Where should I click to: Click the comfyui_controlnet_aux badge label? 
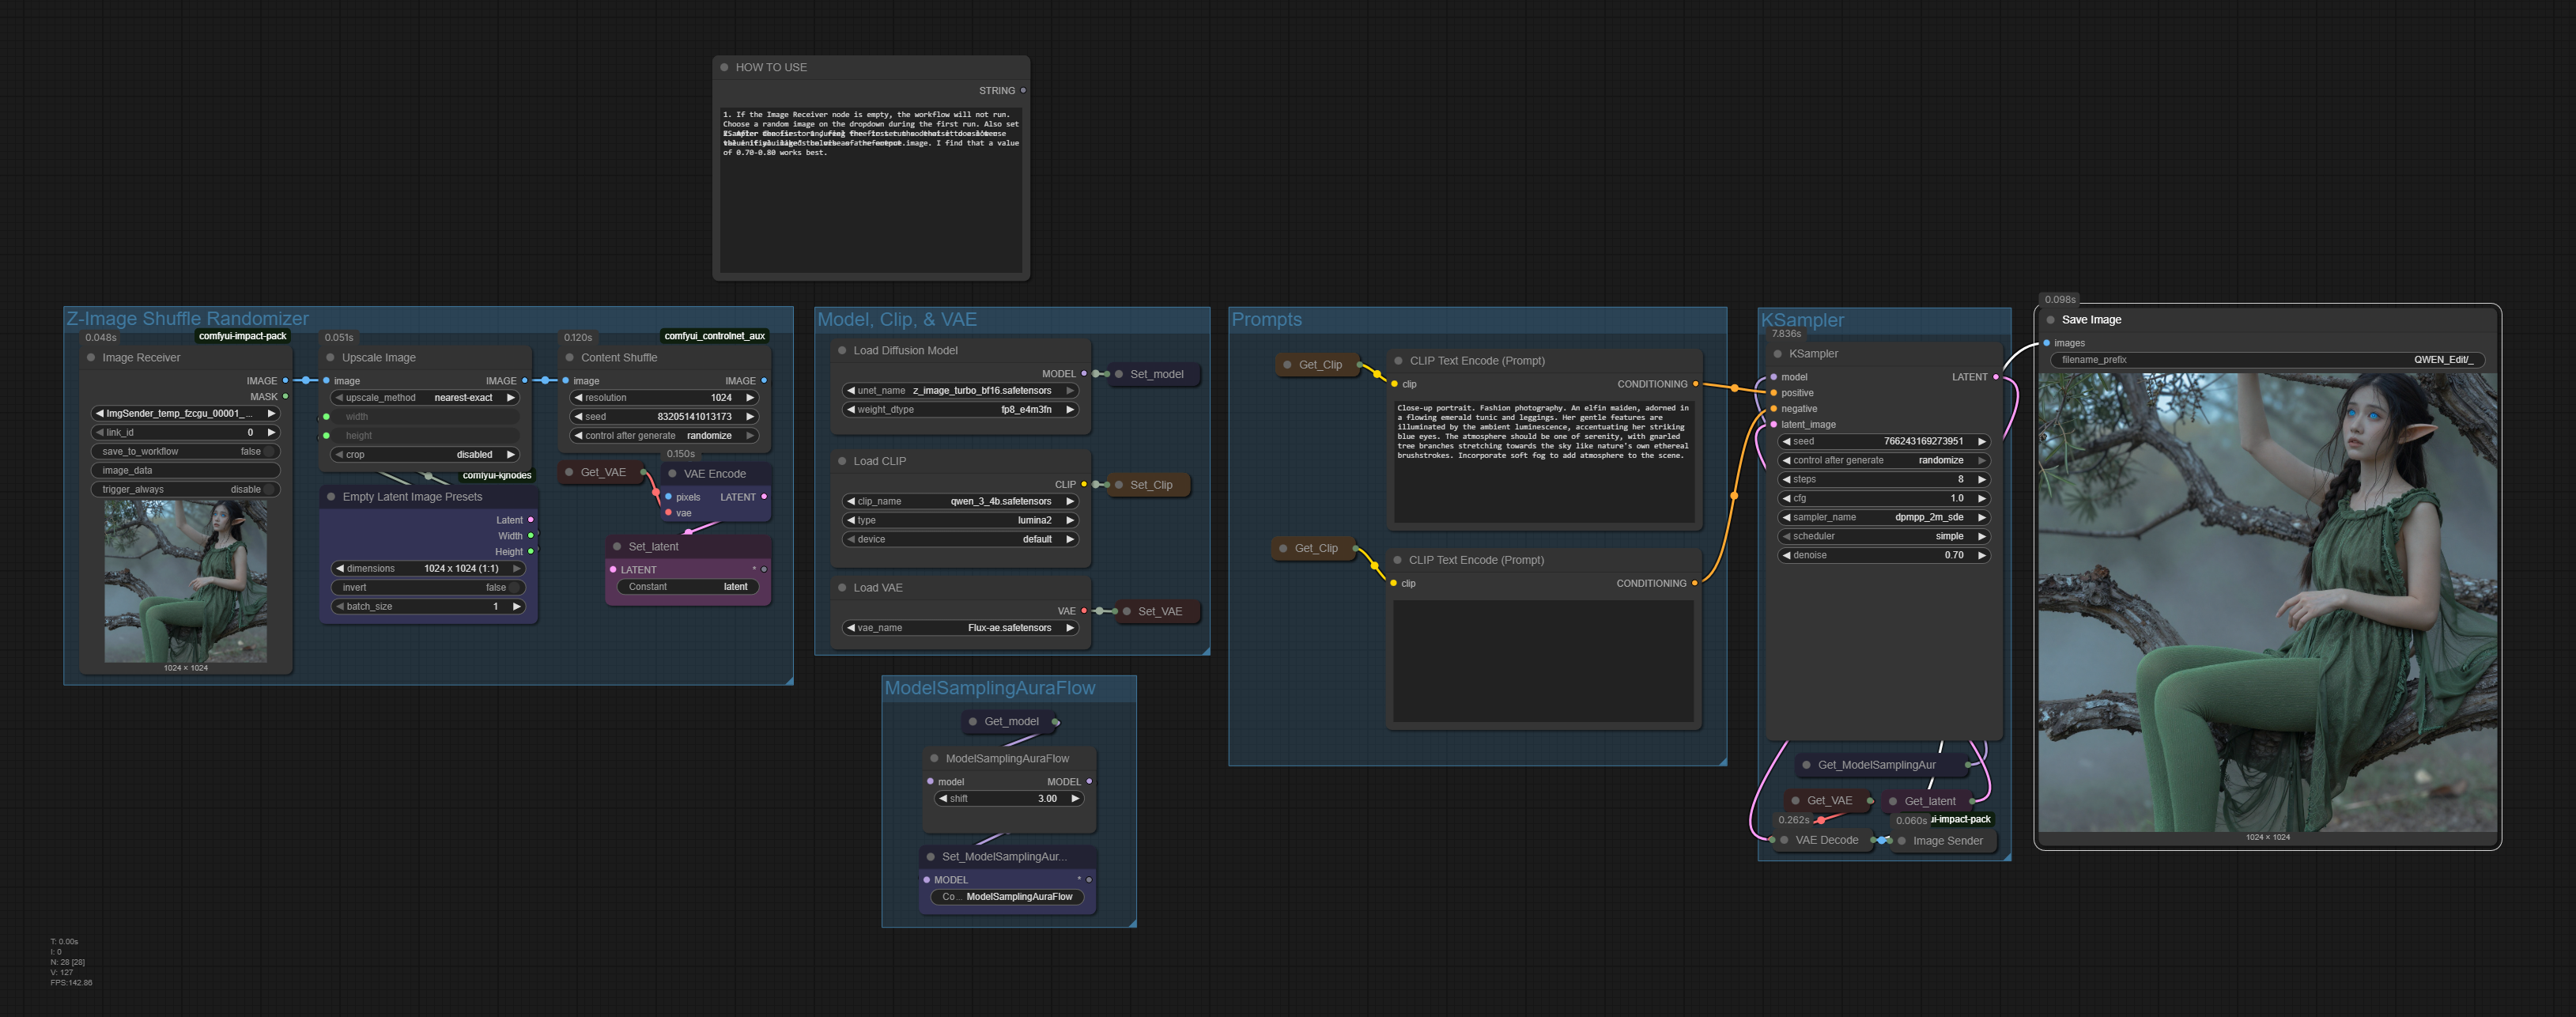(714, 336)
